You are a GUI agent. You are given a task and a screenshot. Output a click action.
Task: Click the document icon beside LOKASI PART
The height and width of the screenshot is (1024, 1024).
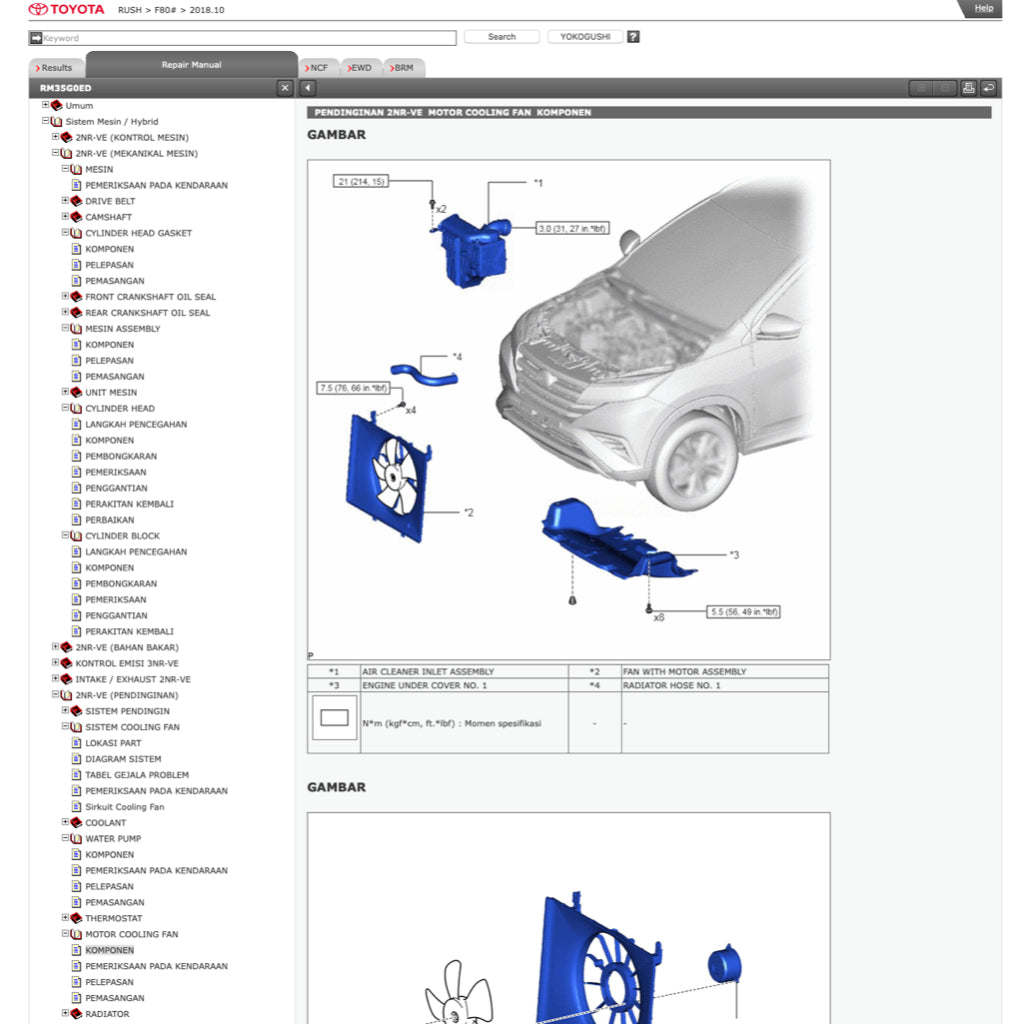76,743
